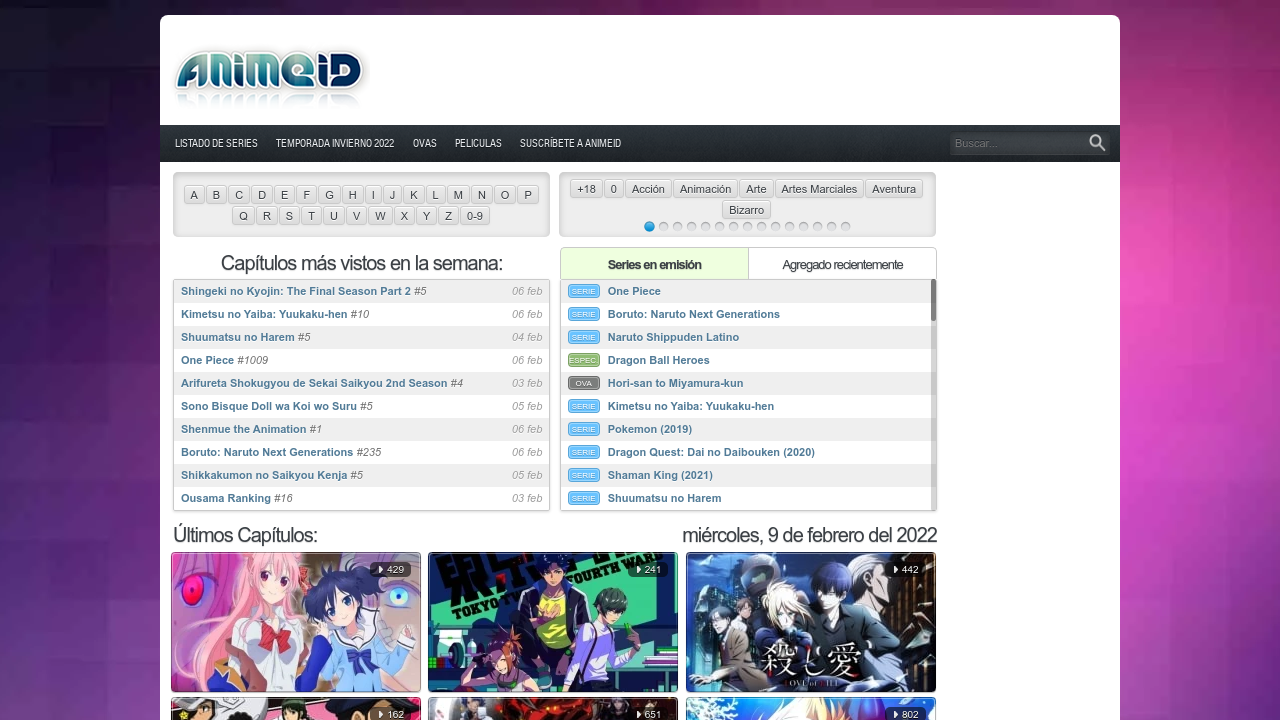Select the Animación genre button
This screenshot has width=1280, height=720.
coord(706,189)
